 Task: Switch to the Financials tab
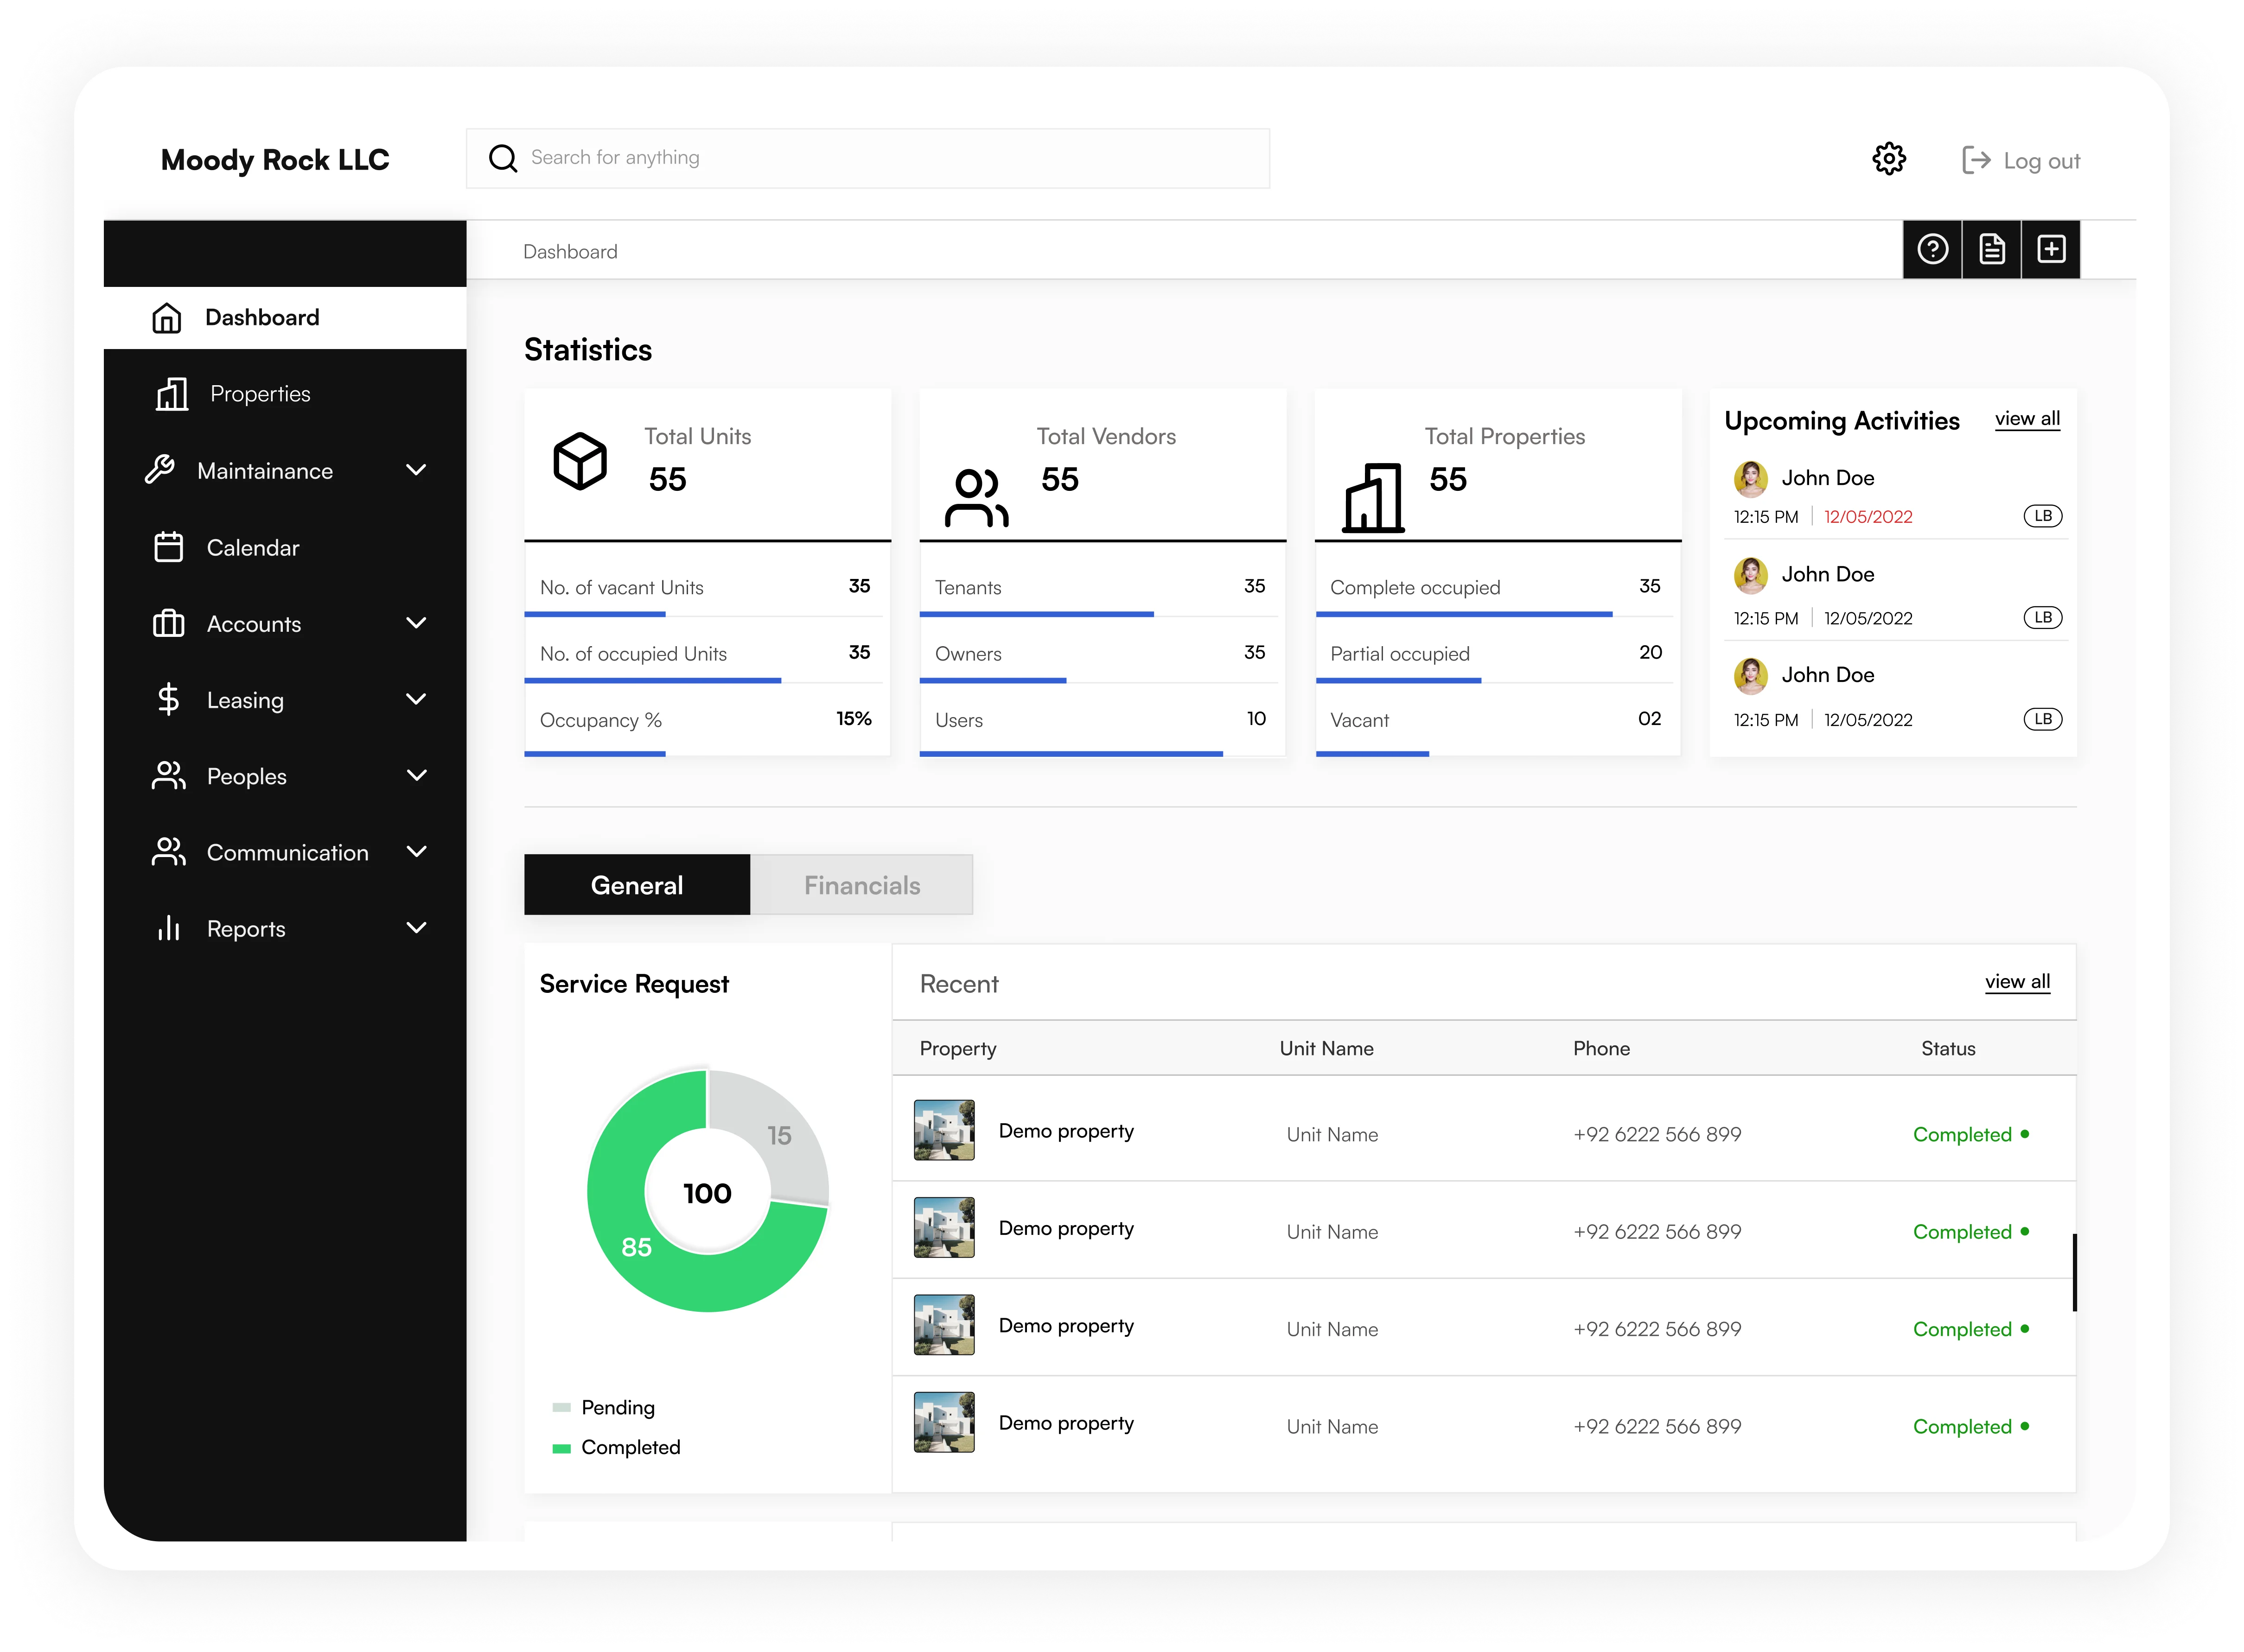coord(861,885)
